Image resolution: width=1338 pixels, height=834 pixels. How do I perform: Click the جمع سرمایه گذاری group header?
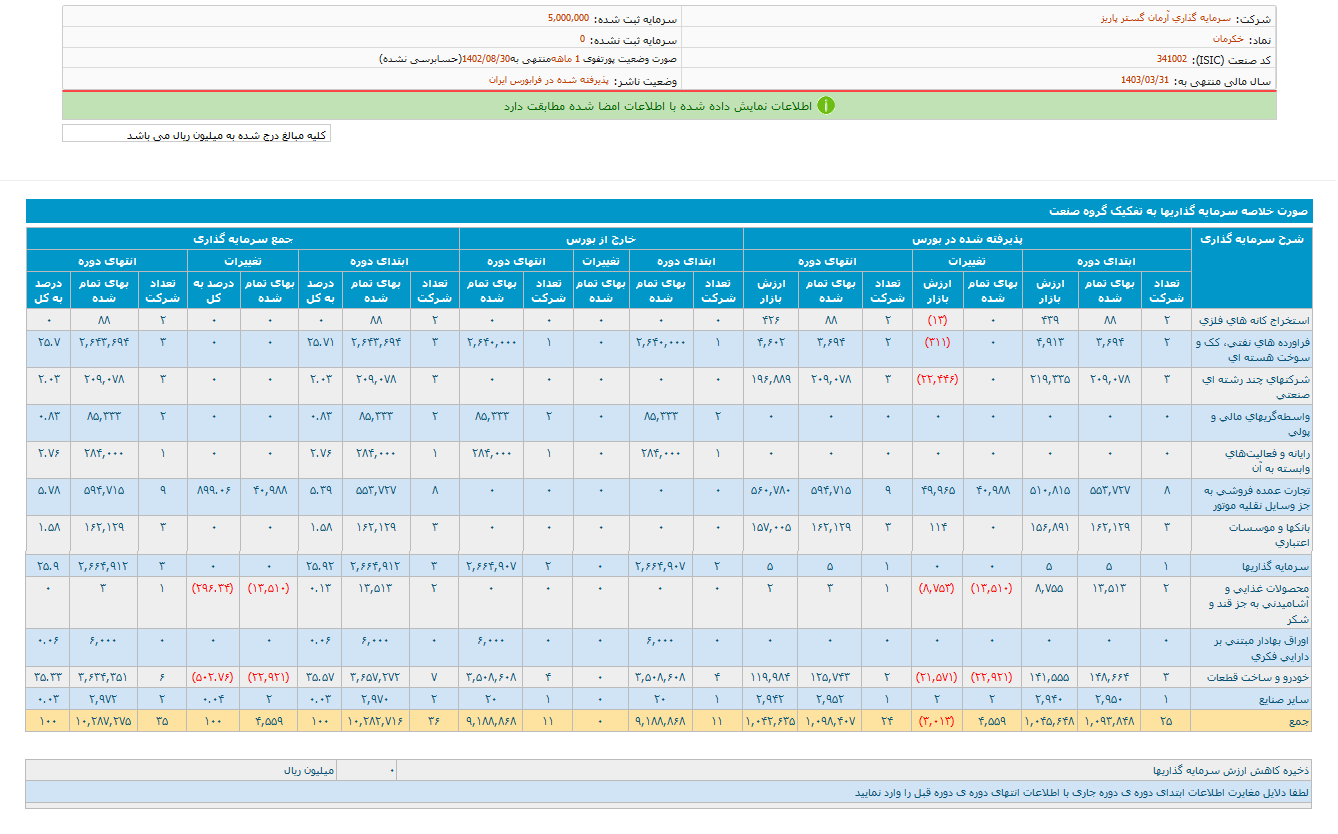pos(243,238)
